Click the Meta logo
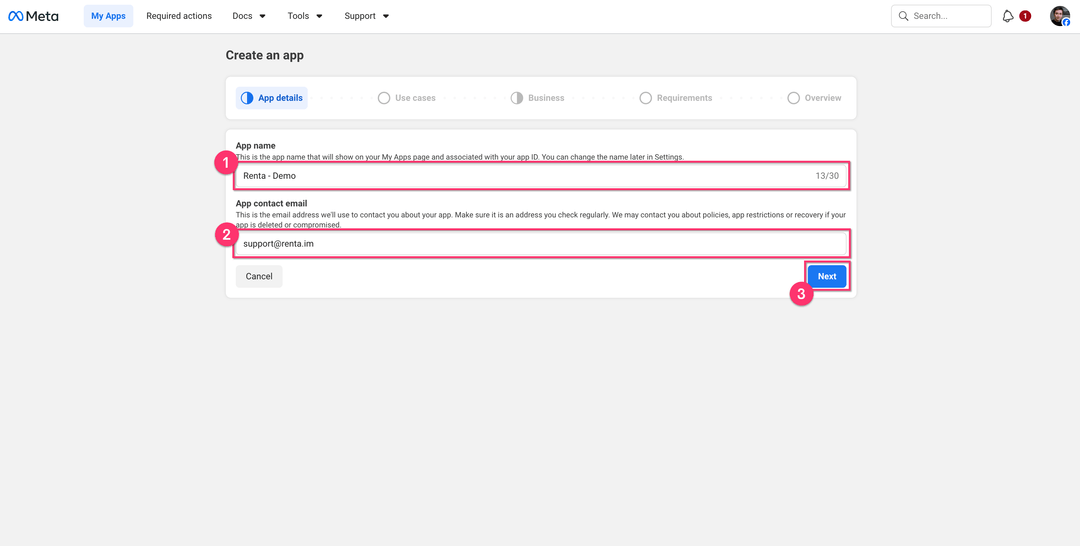The width and height of the screenshot is (1080, 546). coord(33,16)
